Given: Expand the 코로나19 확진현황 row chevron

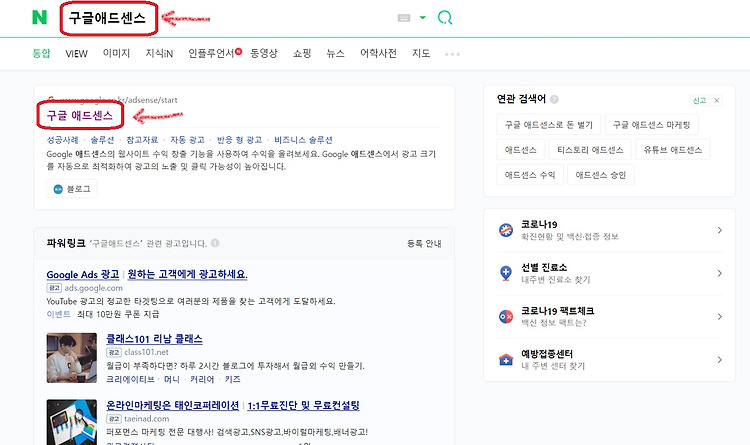Looking at the screenshot, I should point(720,230).
